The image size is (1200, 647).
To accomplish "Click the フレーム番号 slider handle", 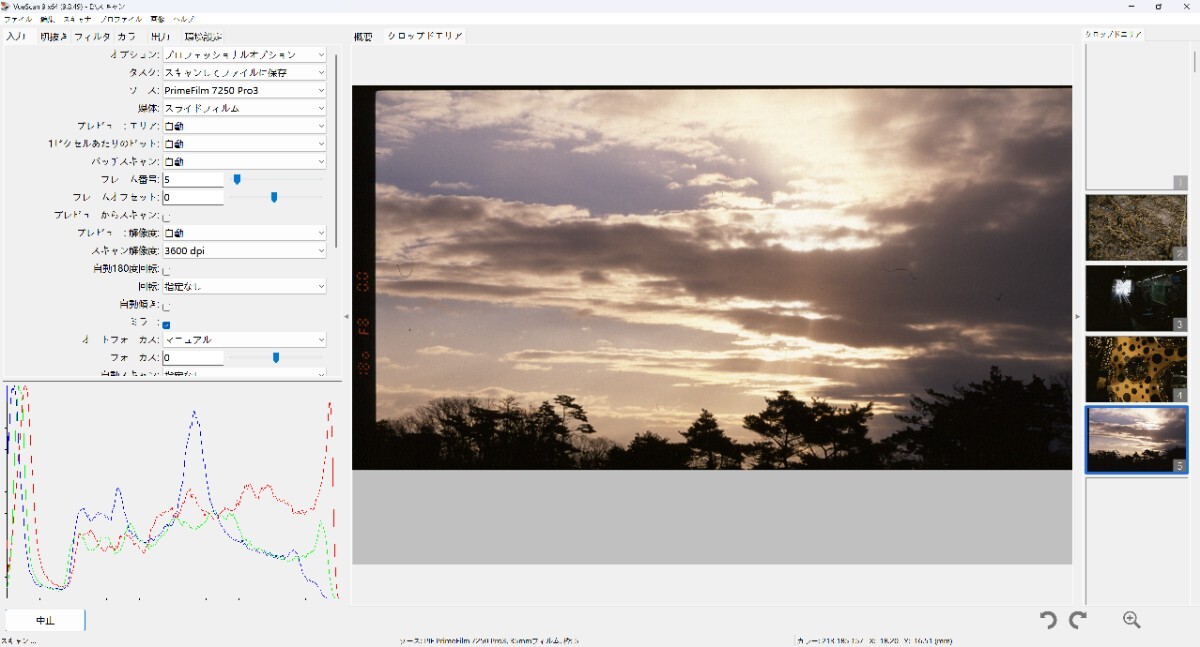I will tap(237, 179).
